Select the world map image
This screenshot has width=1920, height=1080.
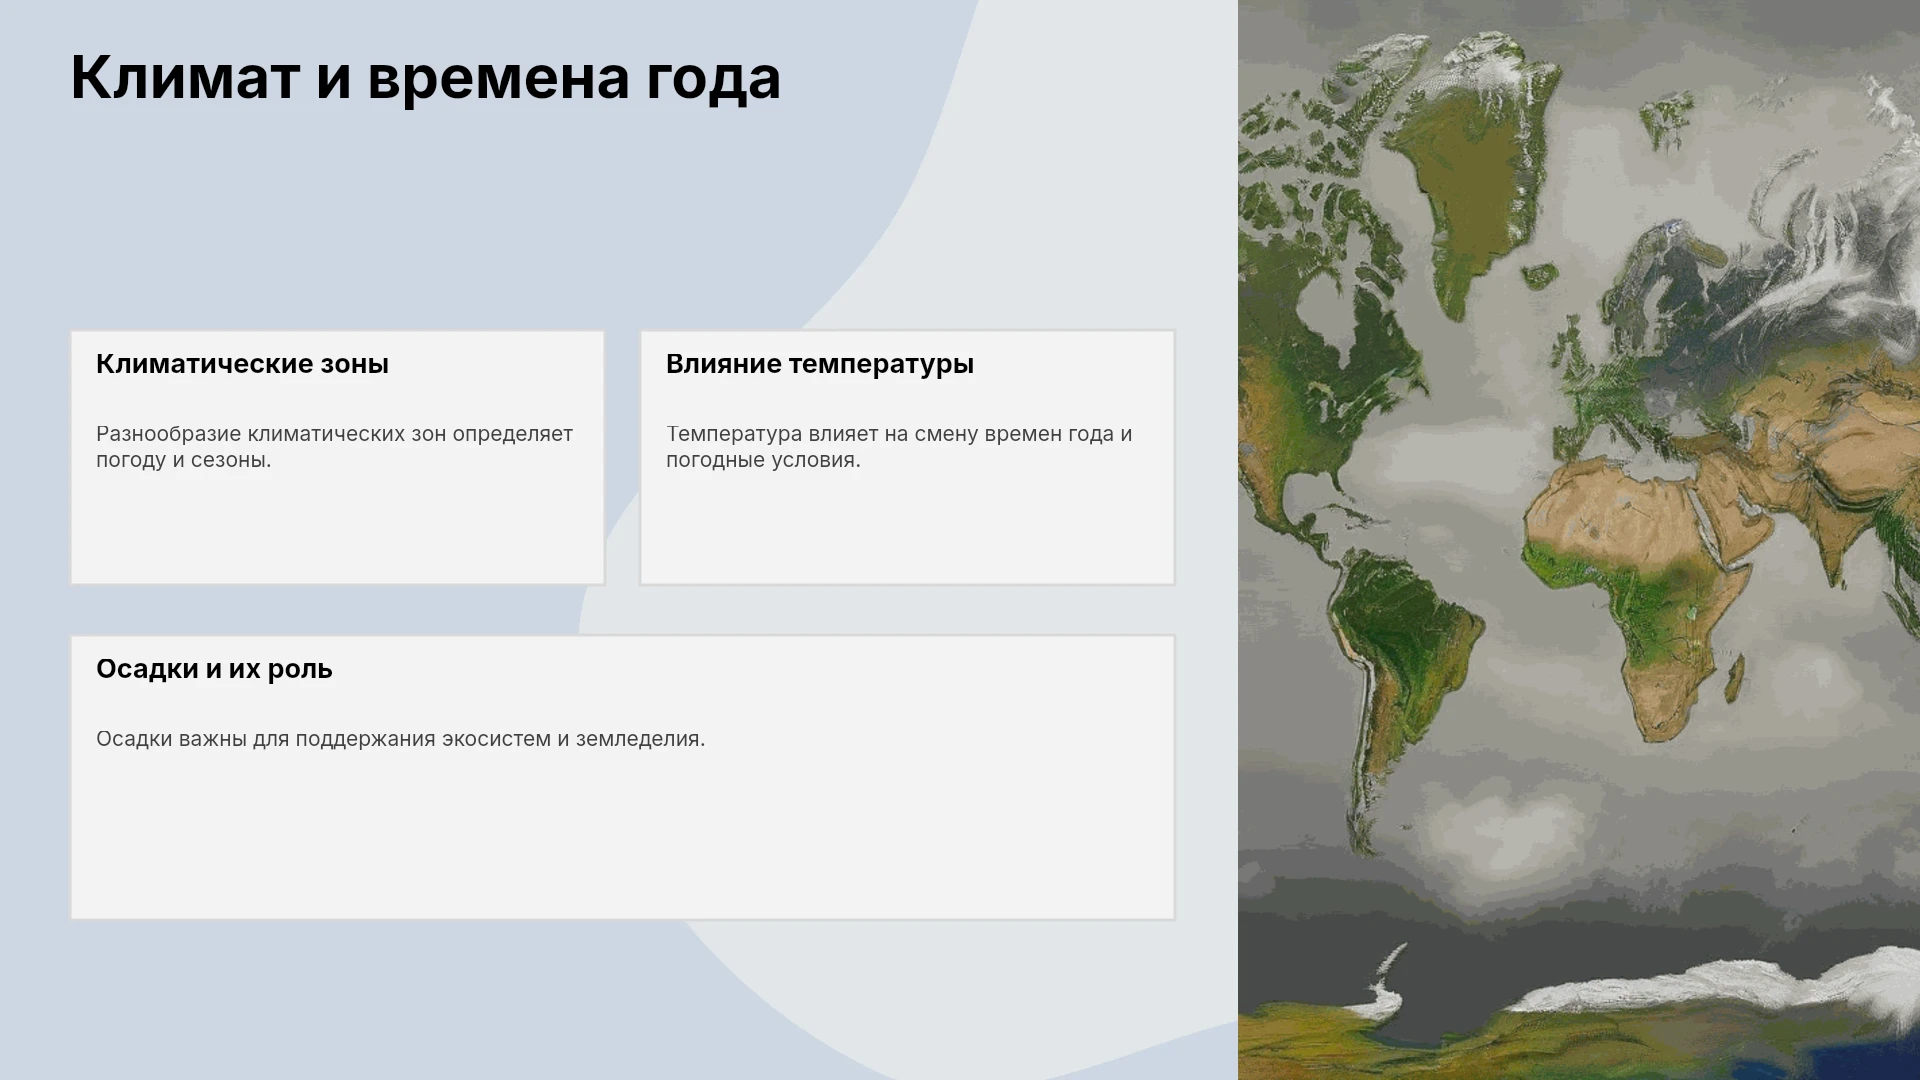click(x=1579, y=540)
